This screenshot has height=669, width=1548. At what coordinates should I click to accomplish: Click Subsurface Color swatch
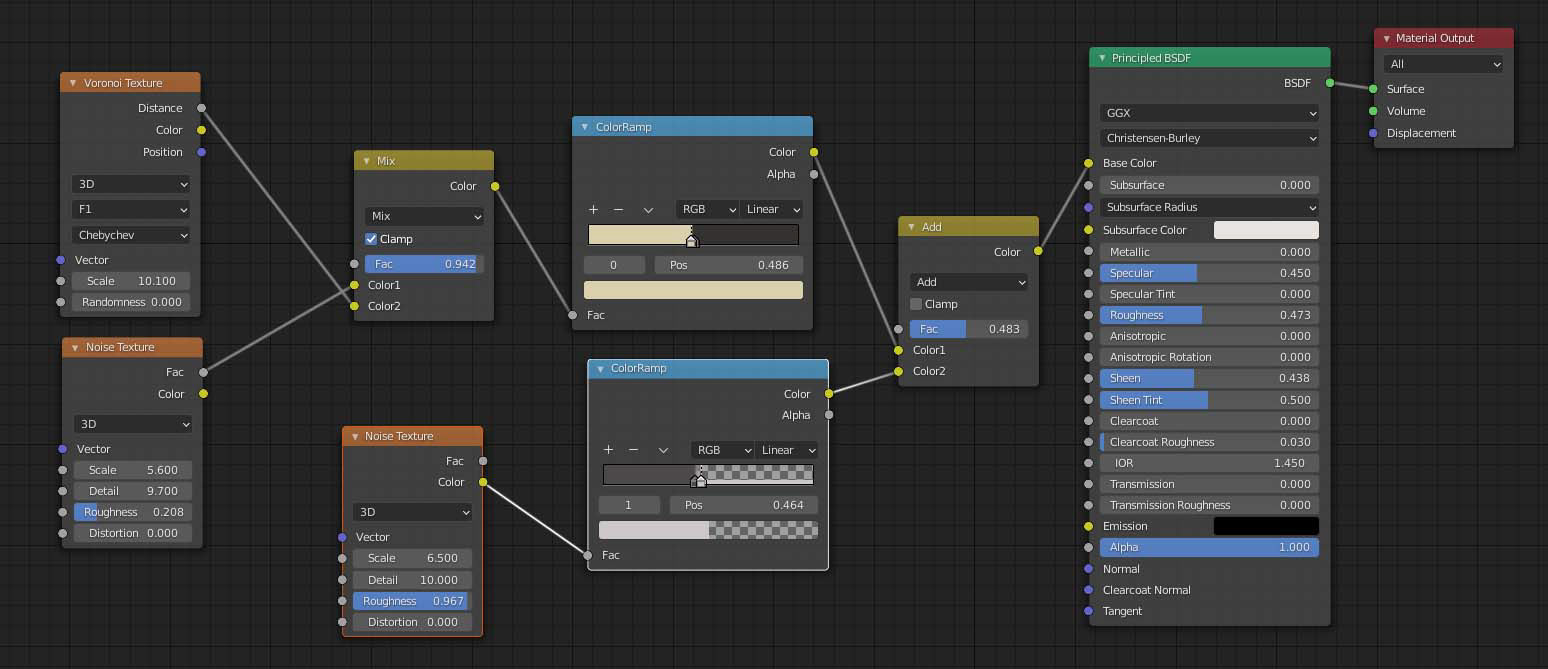point(1266,230)
